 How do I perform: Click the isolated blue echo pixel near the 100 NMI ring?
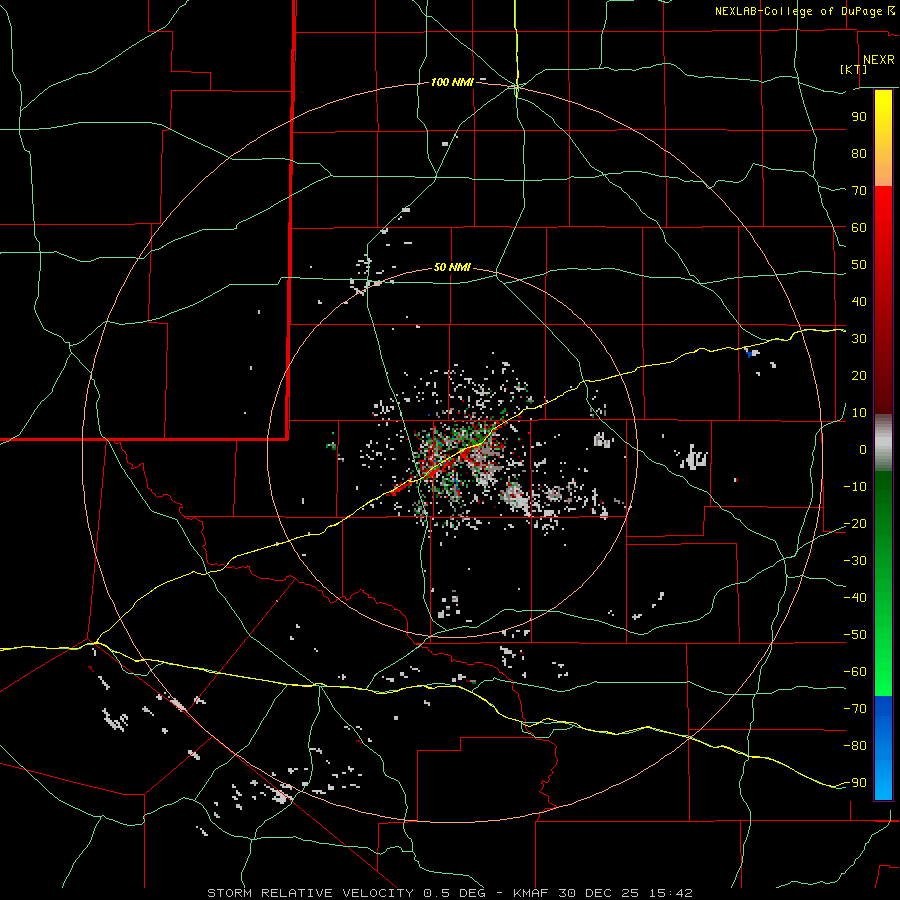click(748, 353)
